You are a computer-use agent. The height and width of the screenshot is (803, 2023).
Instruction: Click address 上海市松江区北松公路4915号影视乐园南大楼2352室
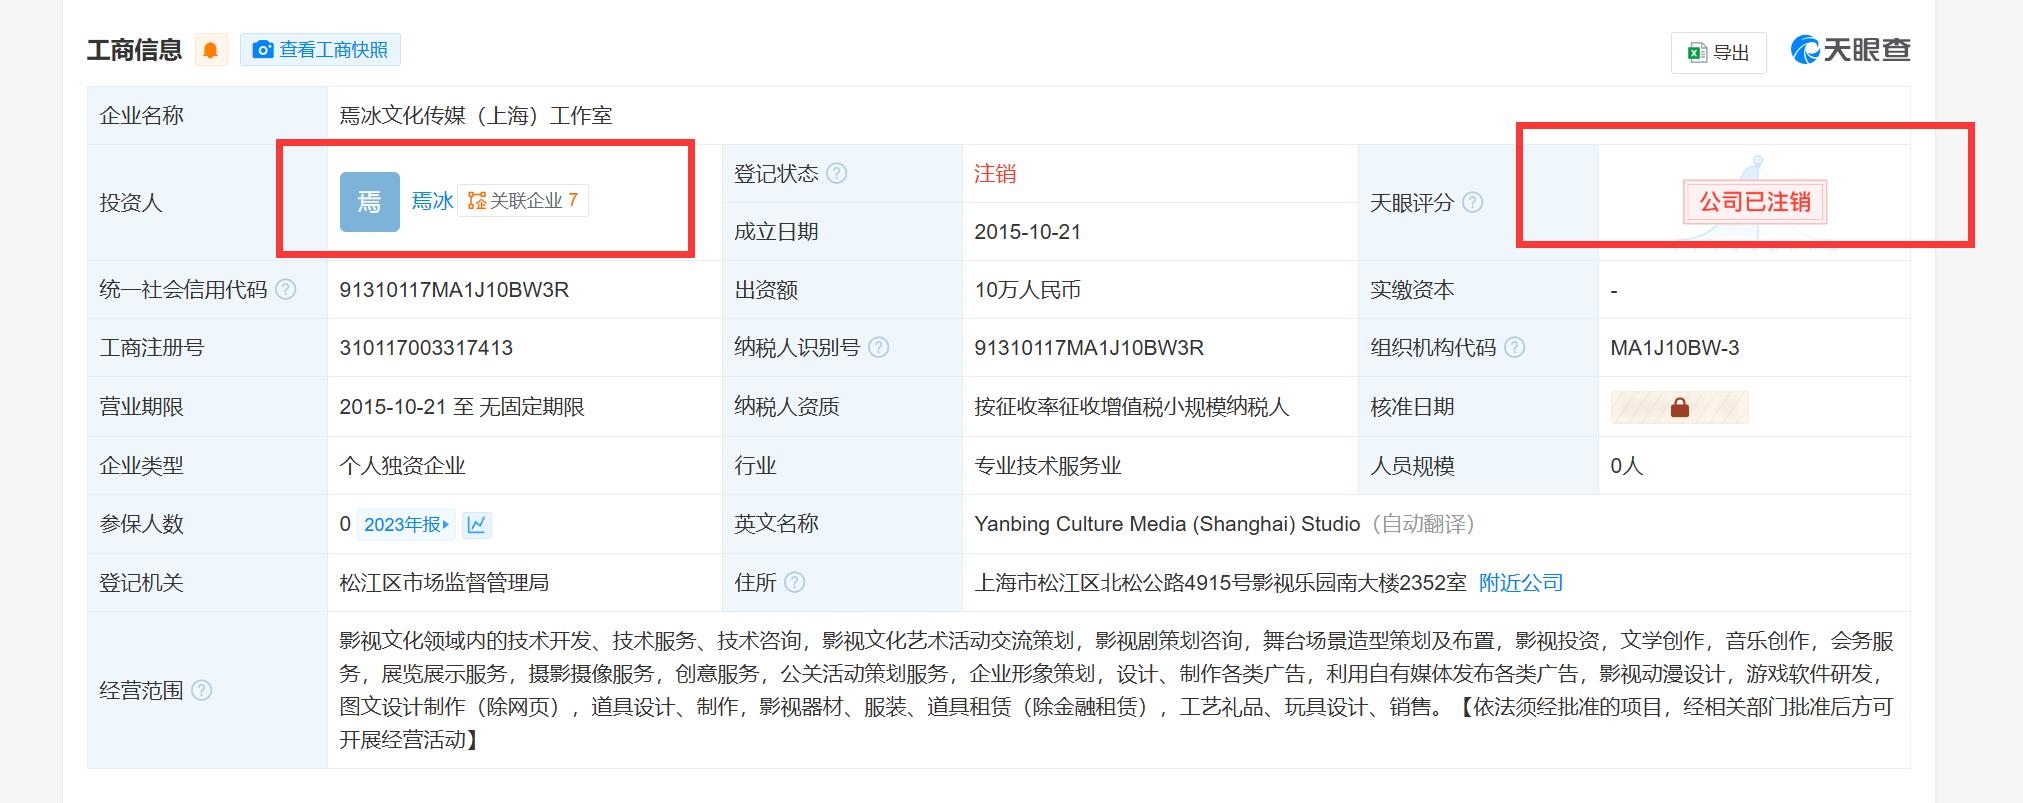tap(1221, 583)
